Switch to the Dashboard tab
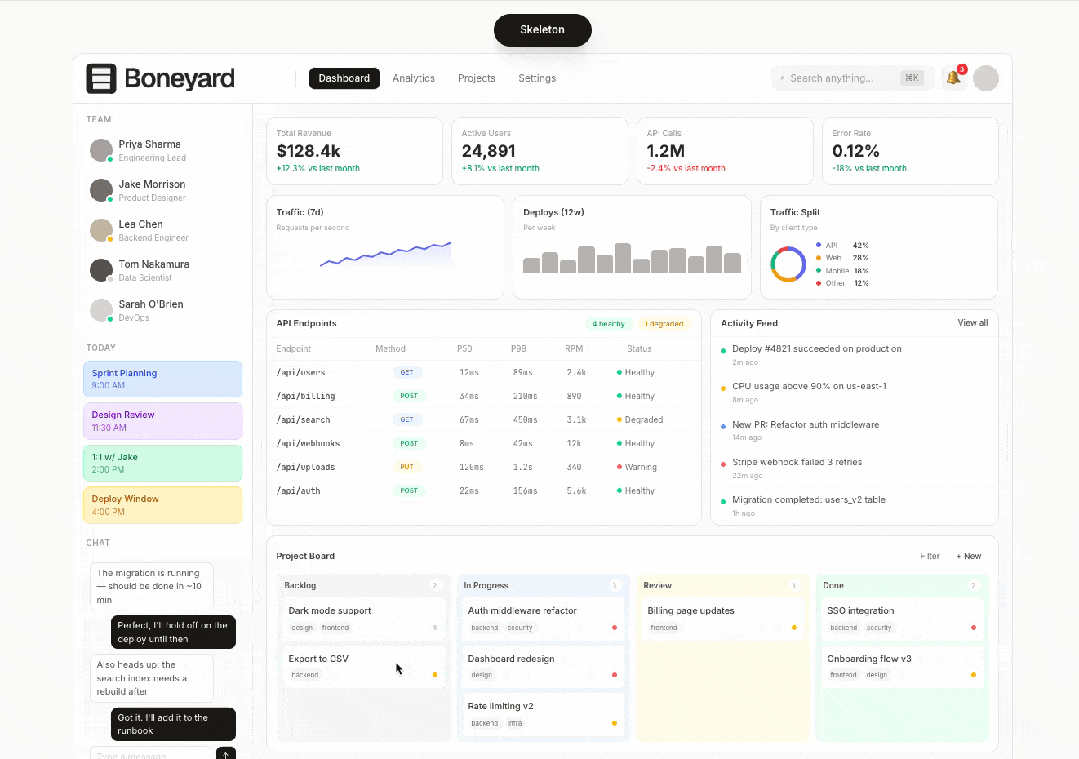The image size is (1079, 759). coord(344,78)
